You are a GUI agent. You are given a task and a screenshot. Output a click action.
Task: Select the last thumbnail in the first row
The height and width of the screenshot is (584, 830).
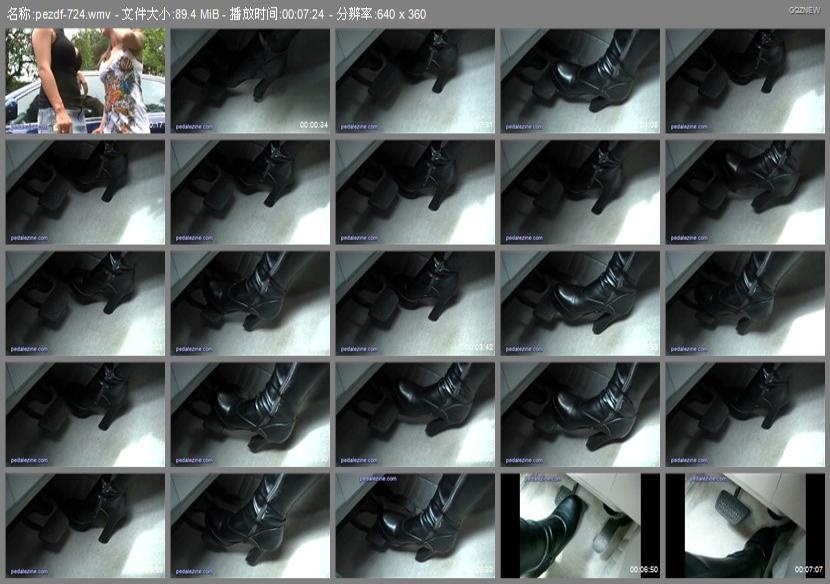(x=745, y=81)
